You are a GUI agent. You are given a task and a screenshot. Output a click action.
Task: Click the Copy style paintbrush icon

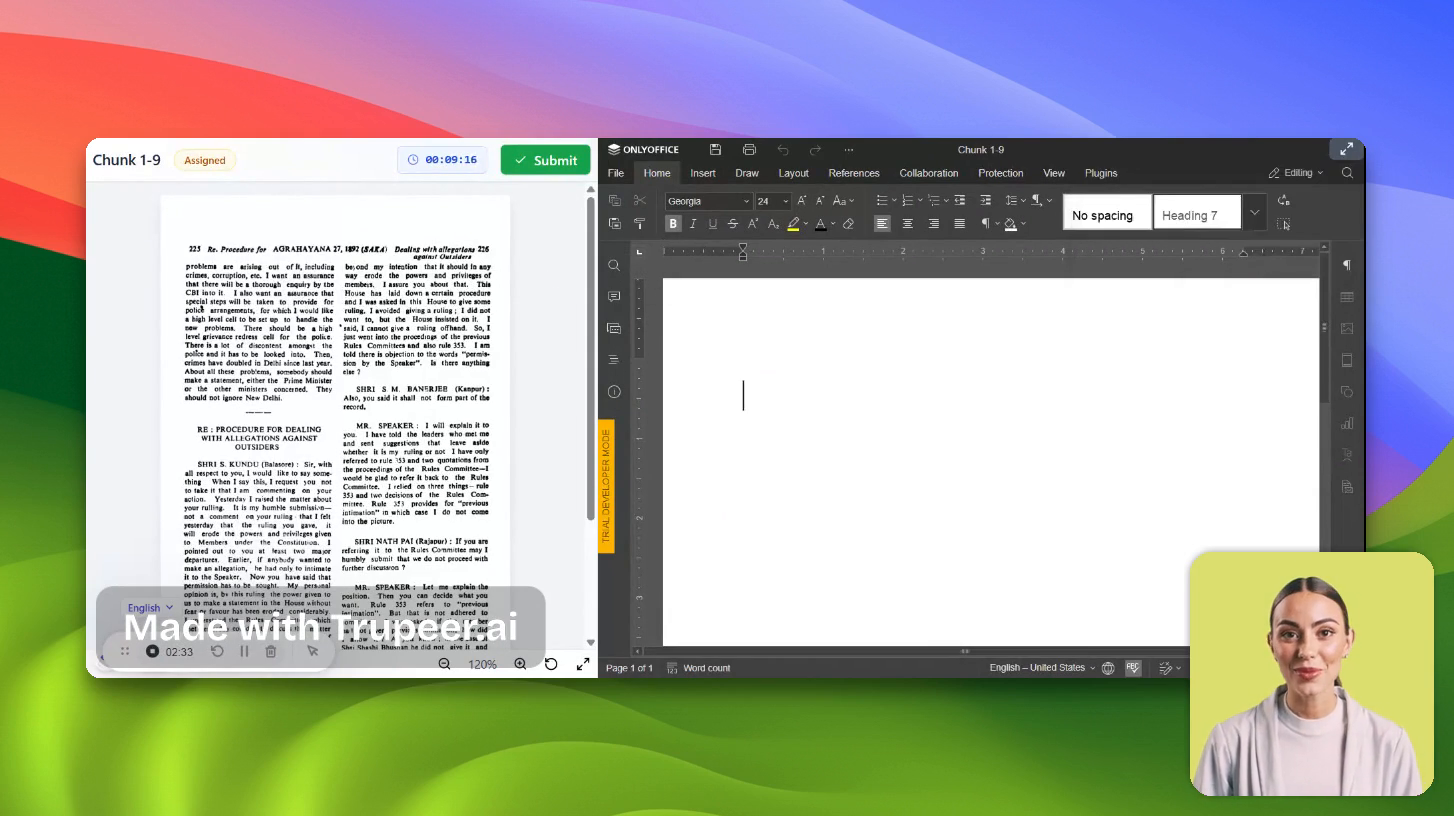[x=640, y=224]
